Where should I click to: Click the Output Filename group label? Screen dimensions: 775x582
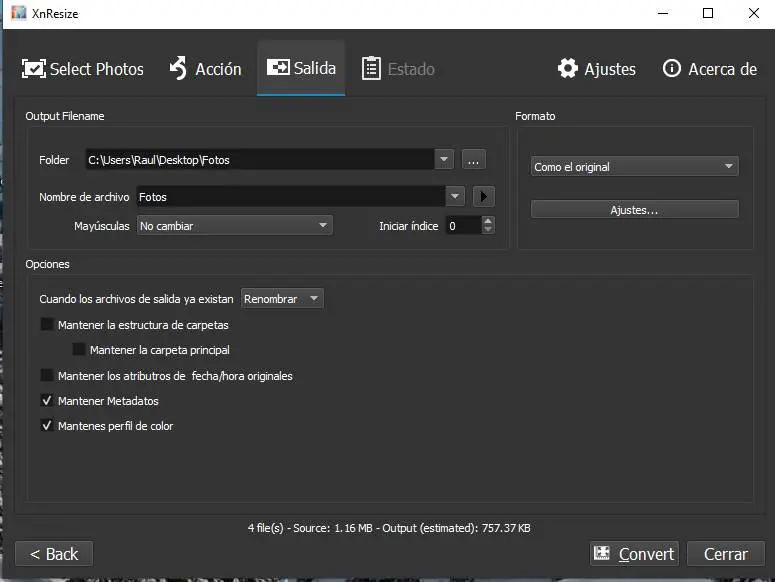[65, 116]
